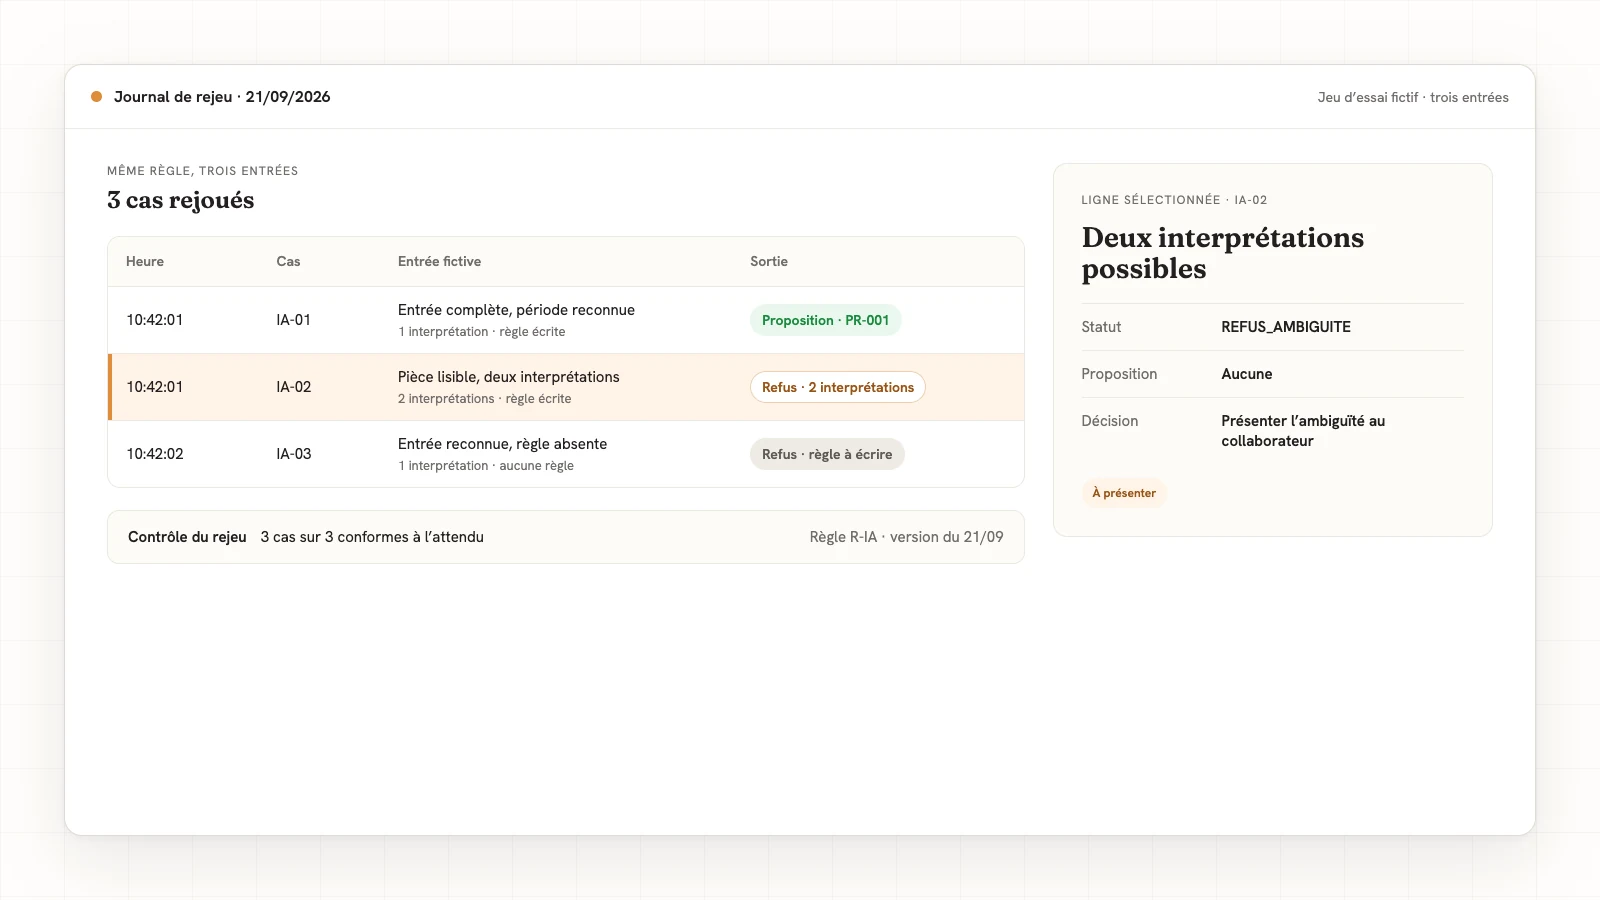Click the 'Heure' column header
The image size is (1600, 900).
(145, 261)
